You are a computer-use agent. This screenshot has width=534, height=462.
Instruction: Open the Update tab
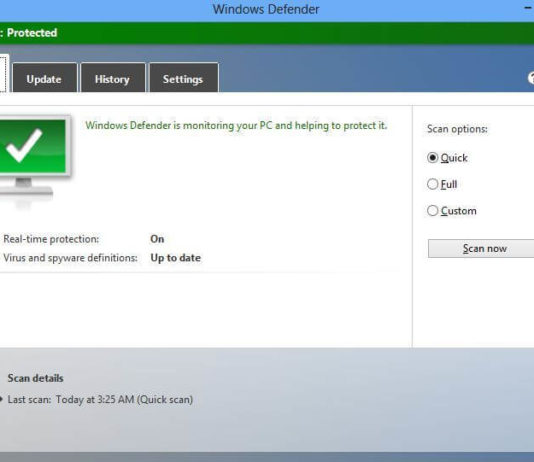pos(45,78)
